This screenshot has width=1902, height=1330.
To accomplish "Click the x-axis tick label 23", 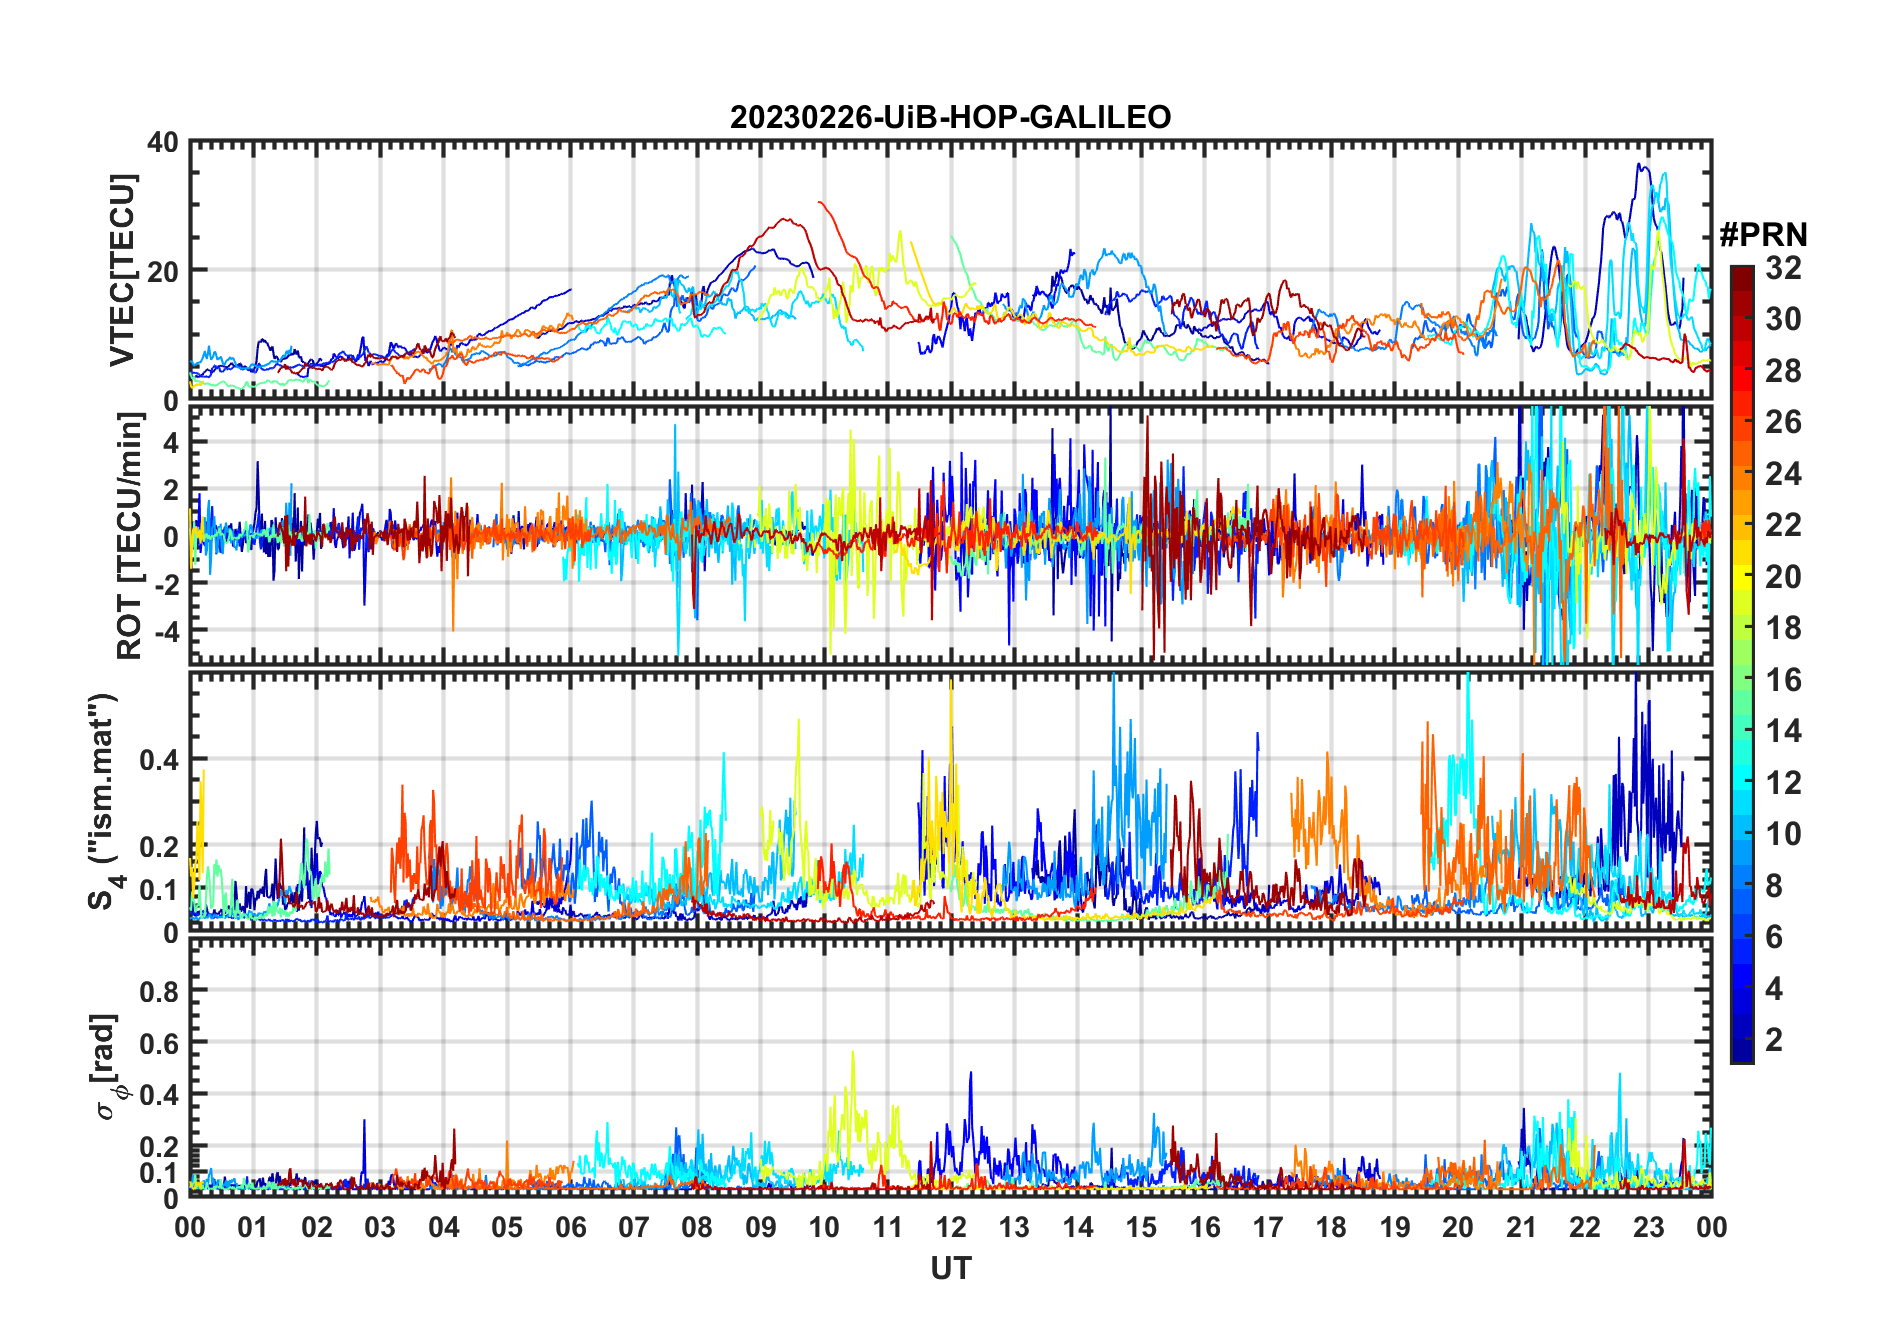I will [x=1648, y=1227].
